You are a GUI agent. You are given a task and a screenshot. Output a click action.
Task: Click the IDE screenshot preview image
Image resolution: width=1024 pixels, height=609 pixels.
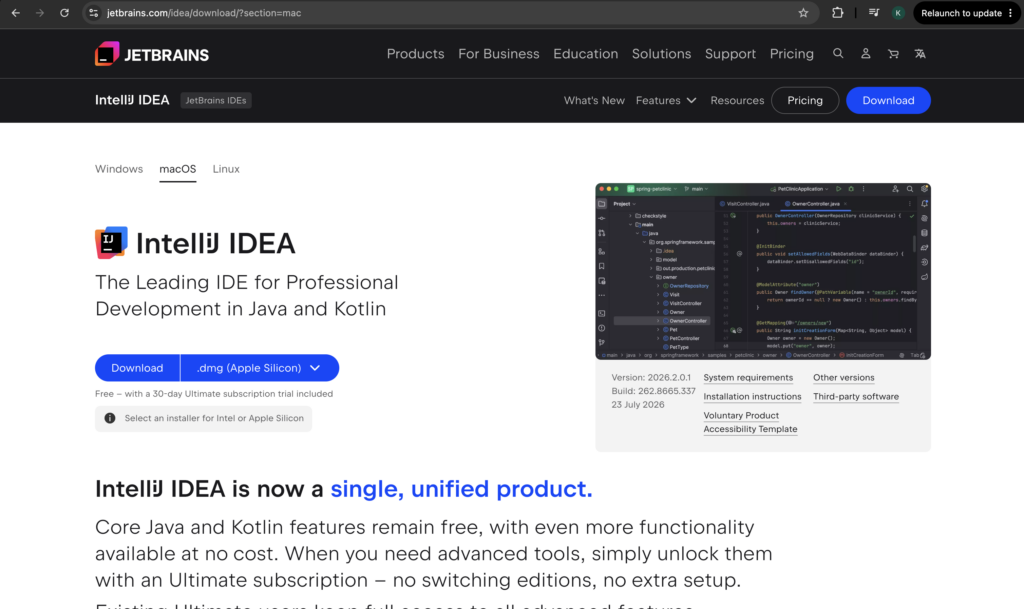point(763,272)
